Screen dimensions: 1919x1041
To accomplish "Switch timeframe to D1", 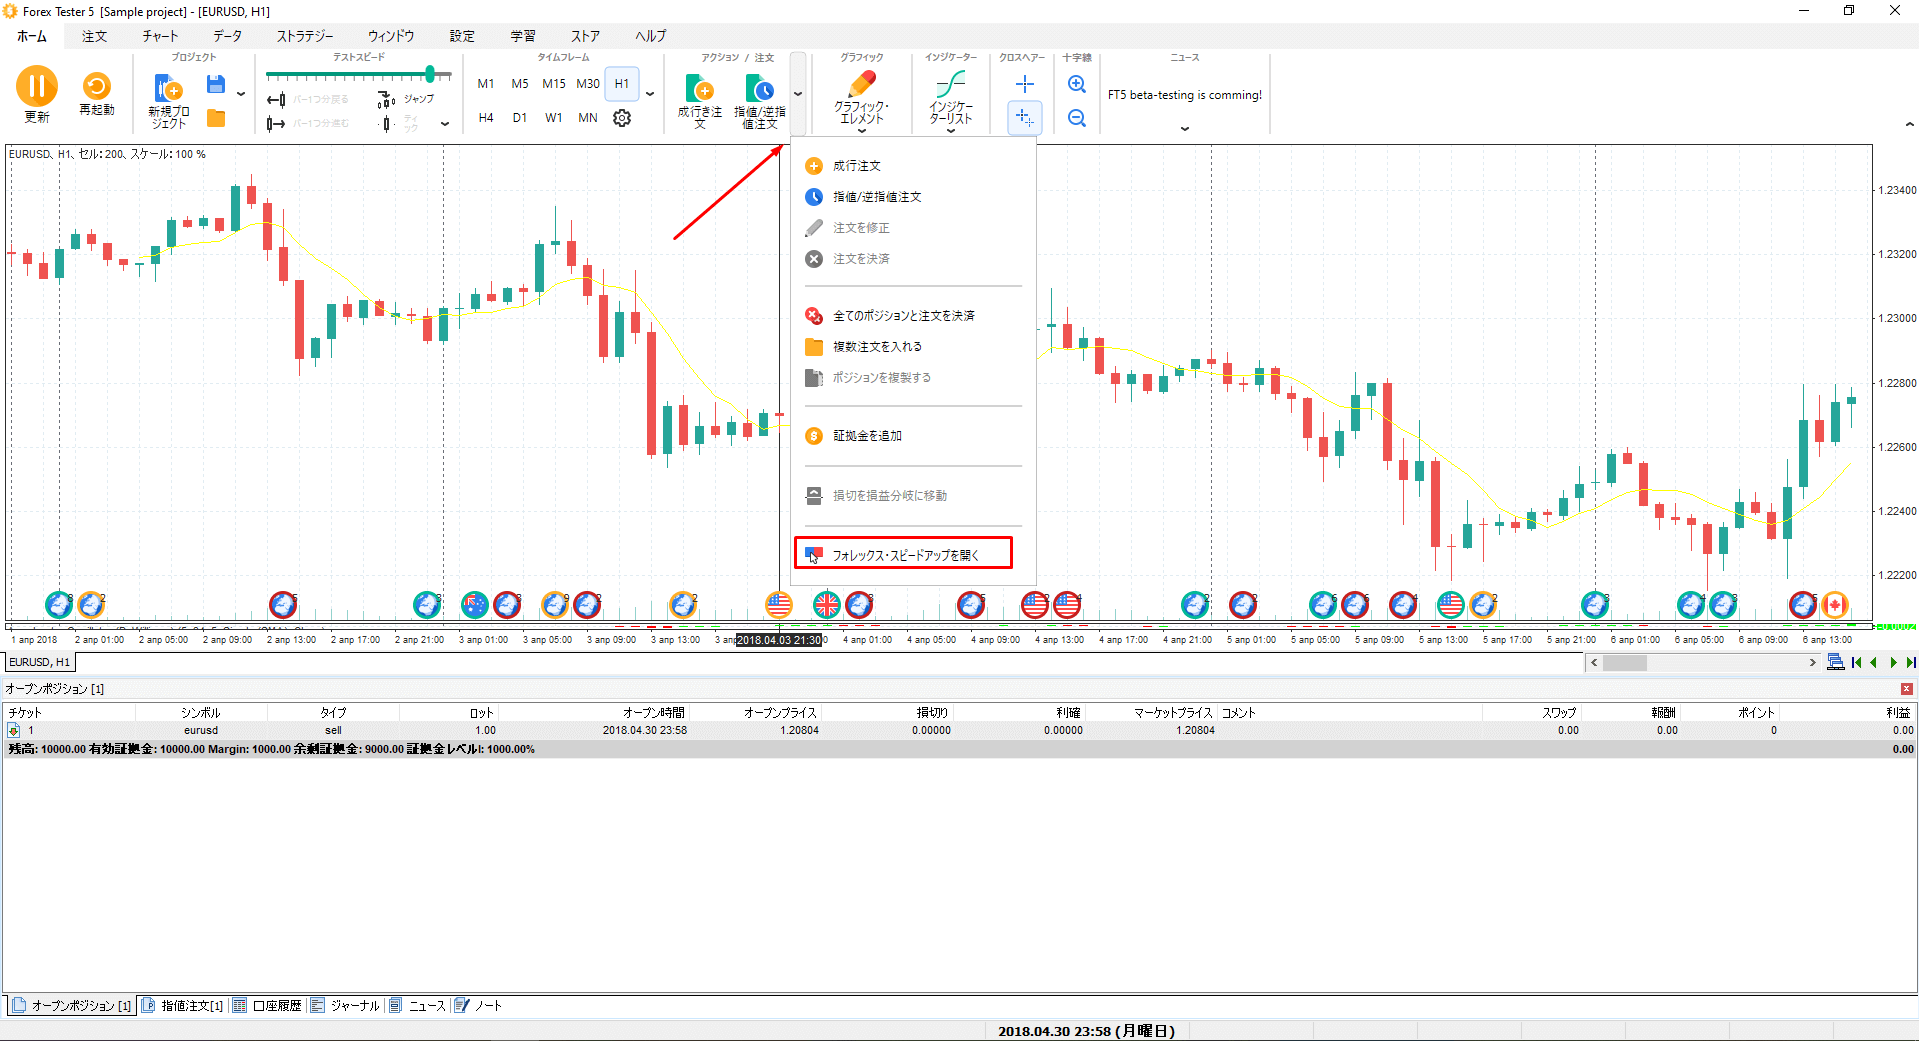I will (520, 118).
